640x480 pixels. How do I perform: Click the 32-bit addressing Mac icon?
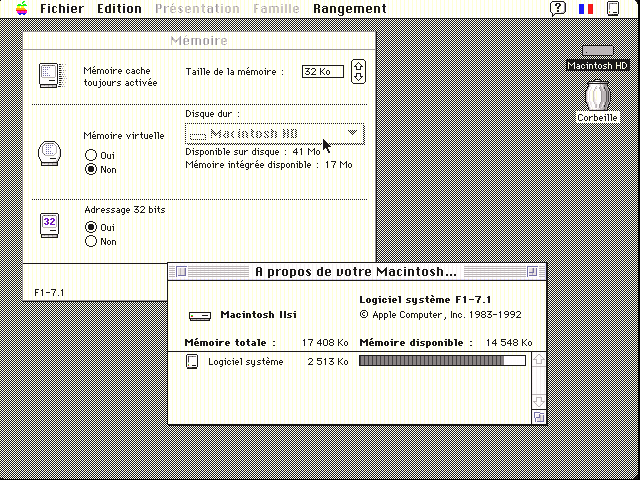pyautogui.click(x=49, y=225)
